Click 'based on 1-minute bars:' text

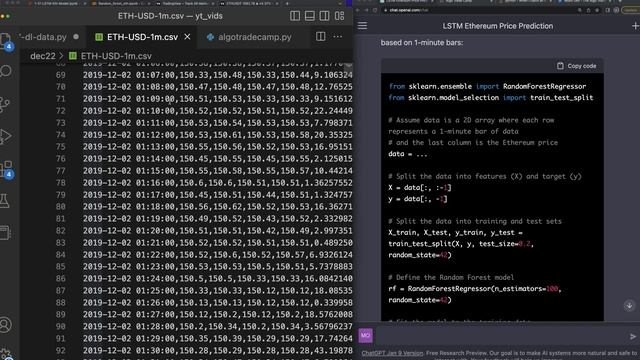422,42
